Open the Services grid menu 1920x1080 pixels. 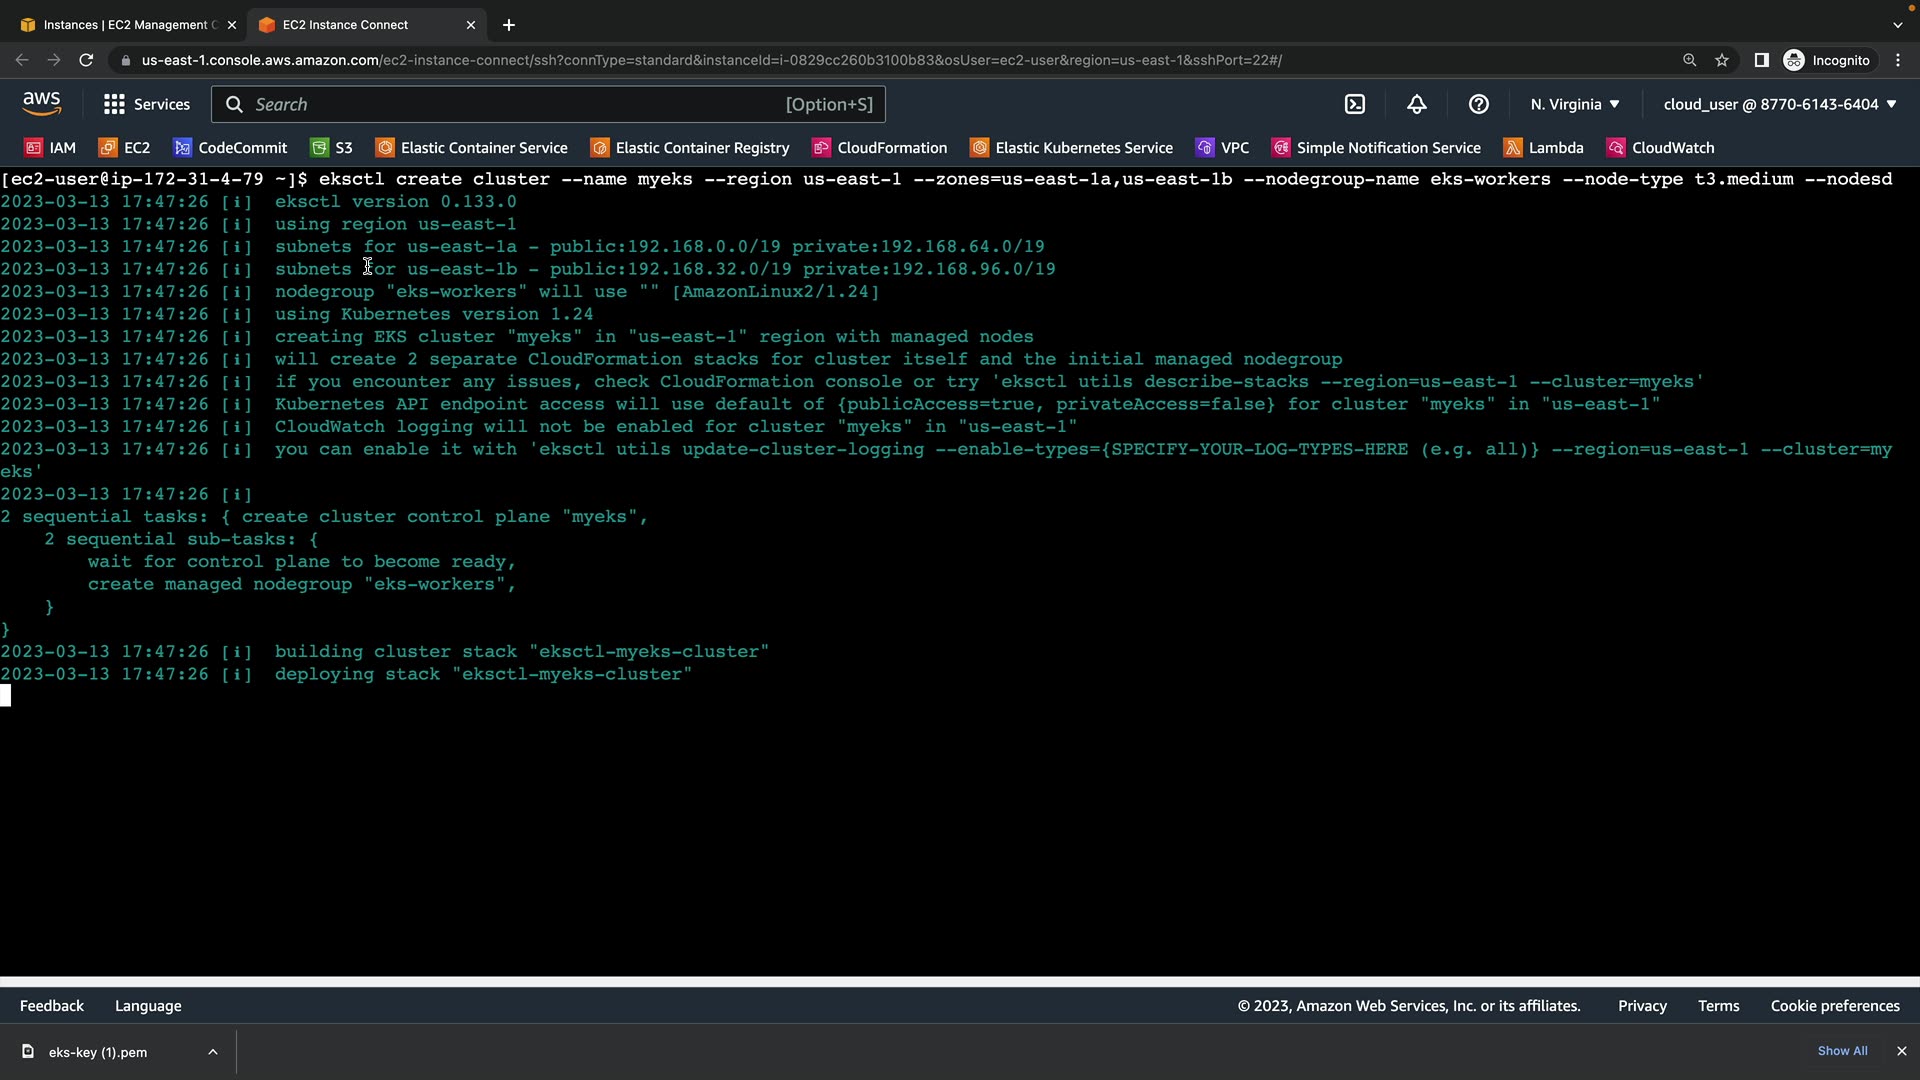point(146,104)
